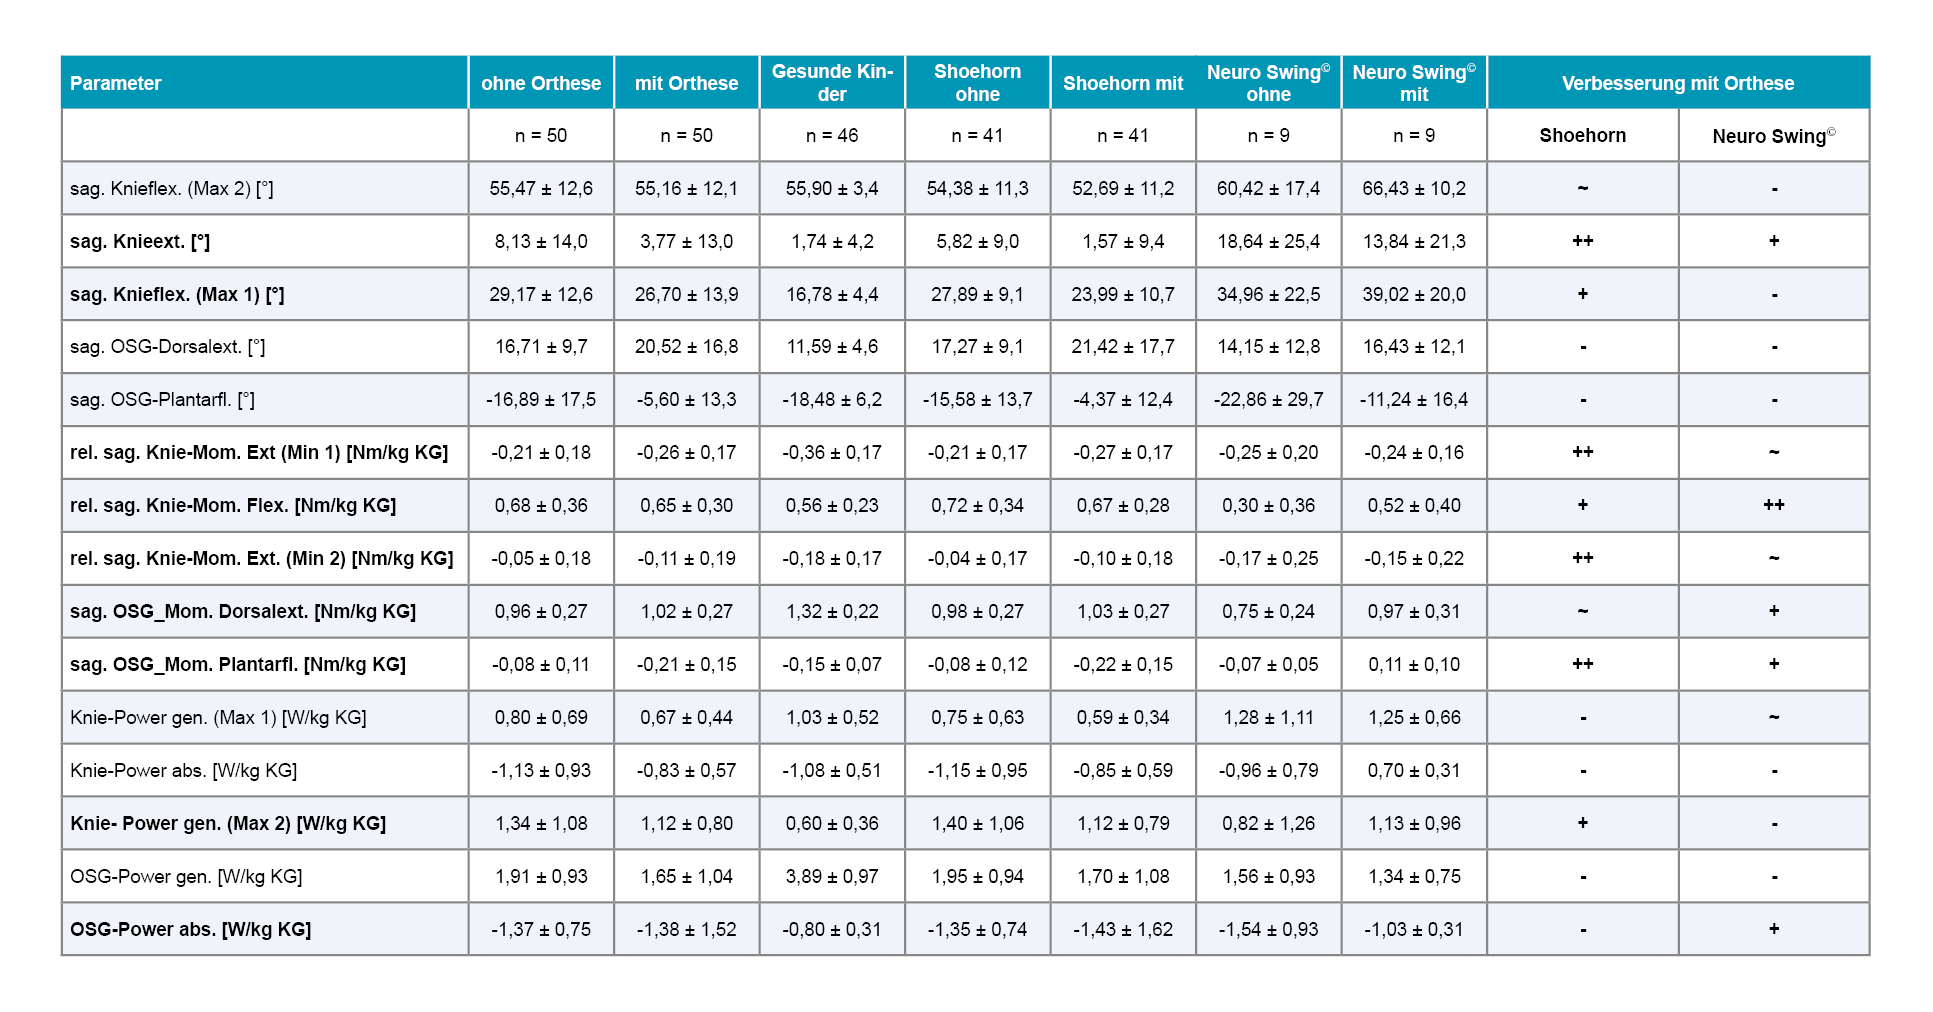Click the cell "-22,86 ± 29,7"
1933x1012 pixels.
(x=1268, y=399)
